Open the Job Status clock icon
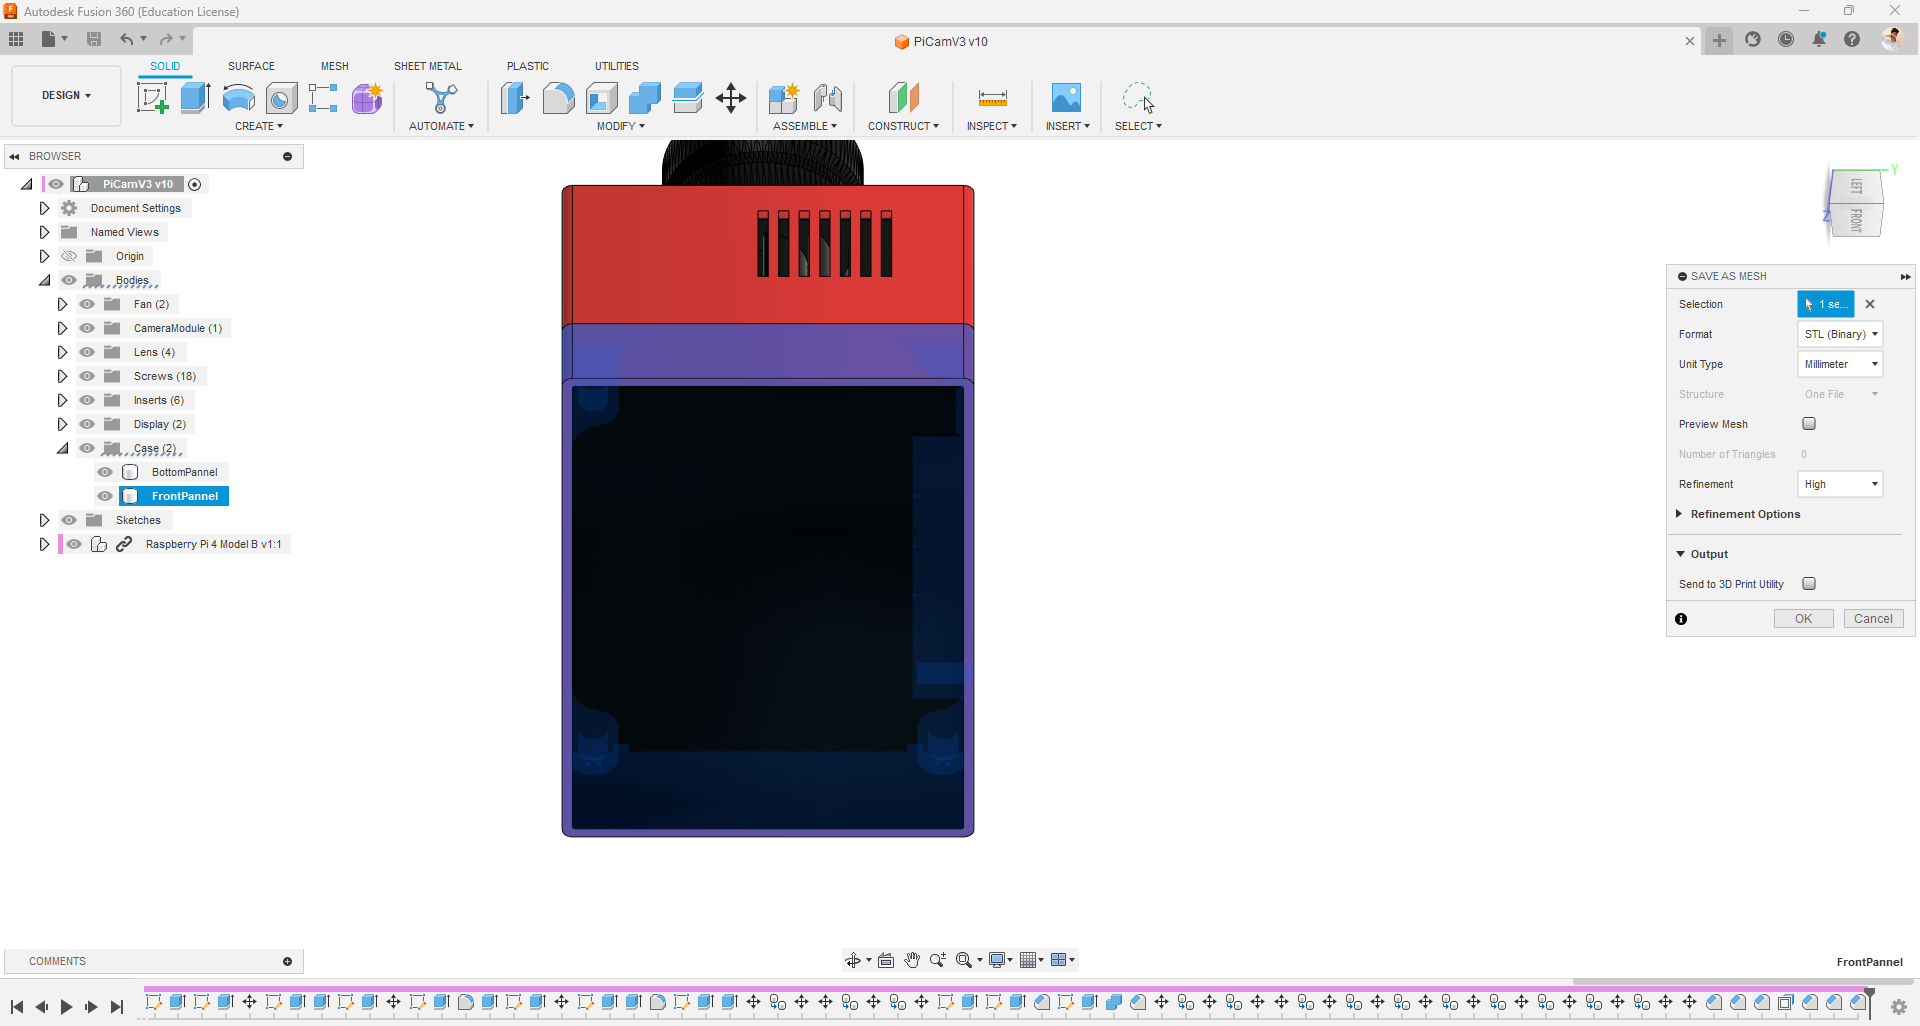 click(1786, 39)
